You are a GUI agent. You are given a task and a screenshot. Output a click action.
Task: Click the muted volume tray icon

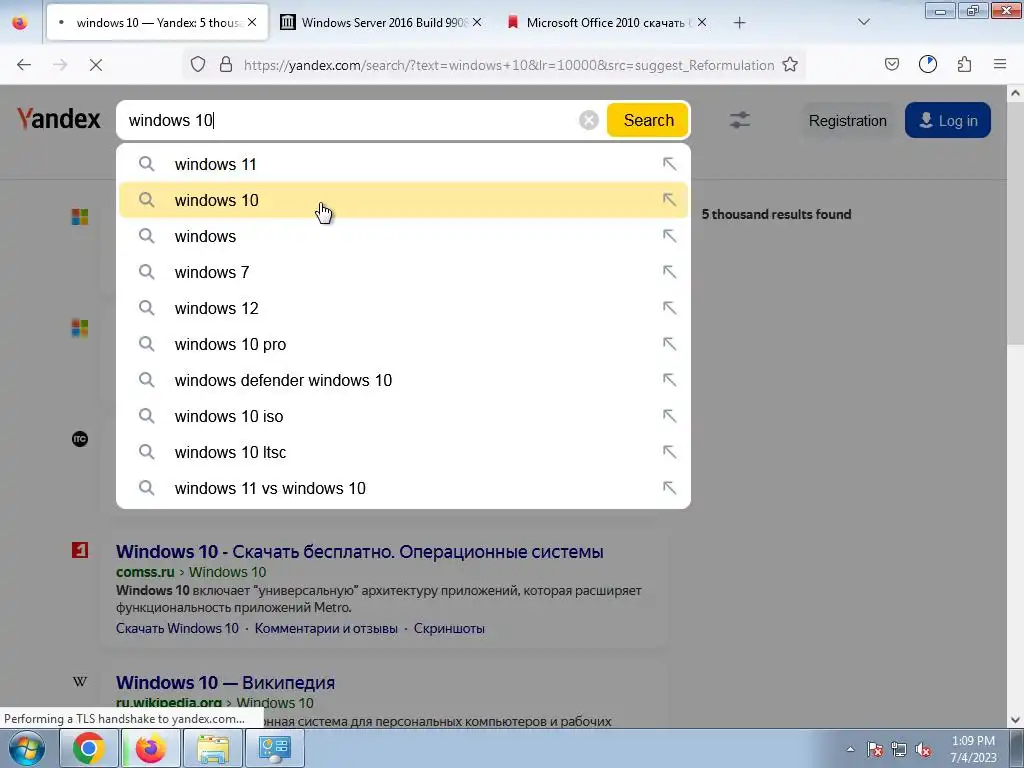click(923, 749)
